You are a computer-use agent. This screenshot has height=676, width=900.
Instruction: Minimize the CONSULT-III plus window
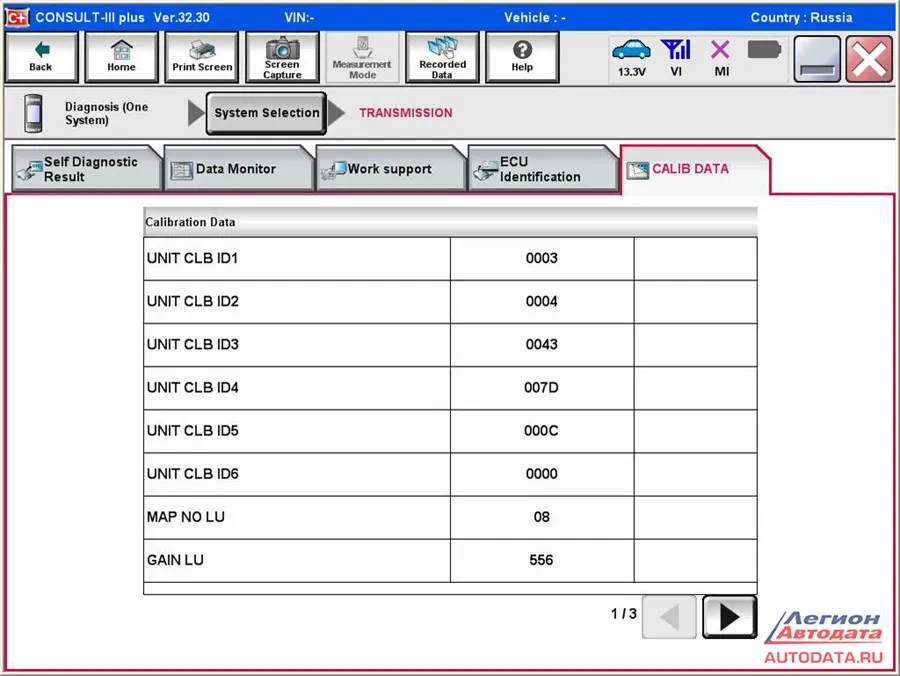click(x=817, y=59)
